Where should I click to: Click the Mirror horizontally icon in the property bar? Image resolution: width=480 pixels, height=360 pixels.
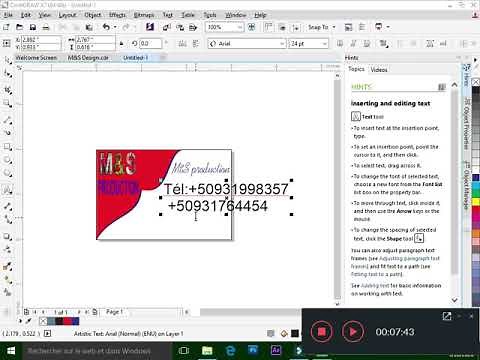[182, 44]
